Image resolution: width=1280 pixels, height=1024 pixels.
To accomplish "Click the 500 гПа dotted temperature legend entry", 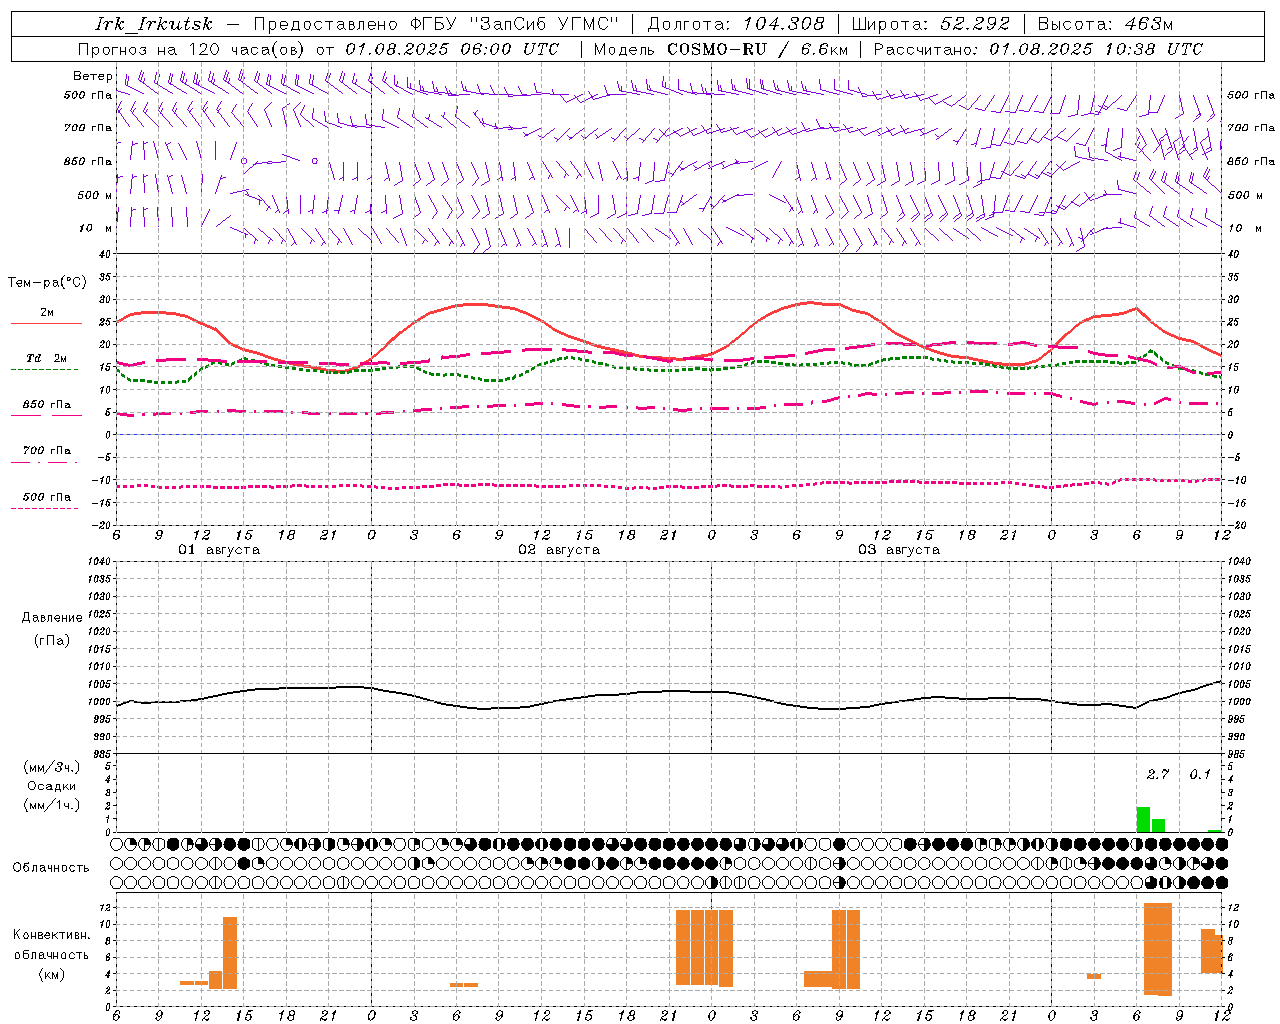I will [x=46, y=501].
